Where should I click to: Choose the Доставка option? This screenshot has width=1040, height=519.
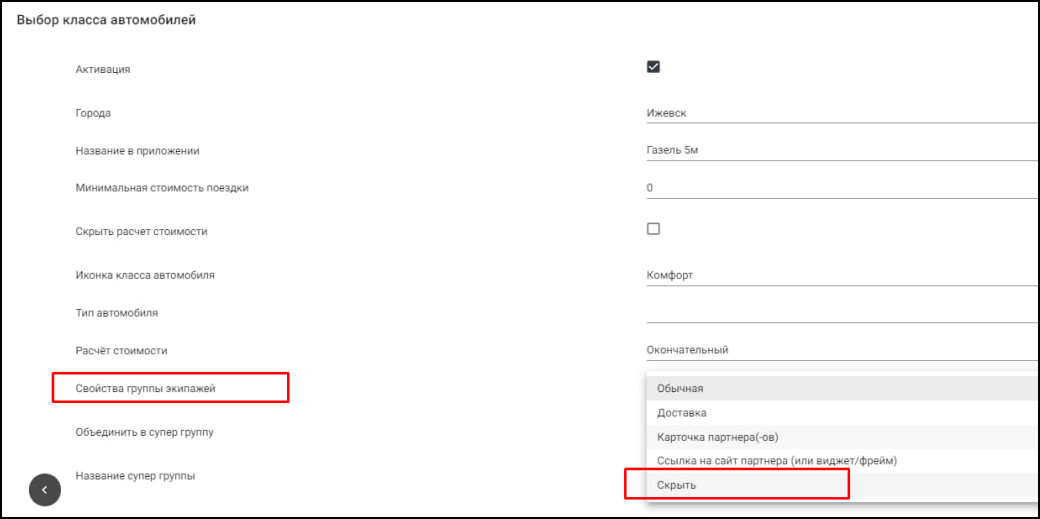(682, 412)
